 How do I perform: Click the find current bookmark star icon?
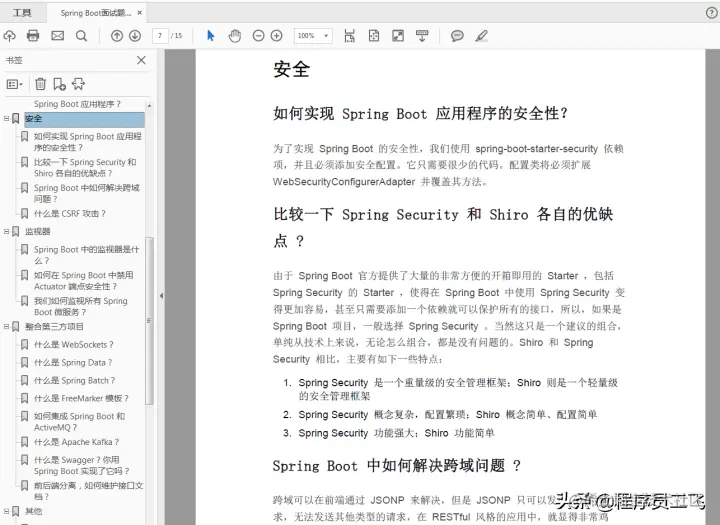pyautogui.click(x=79, y=84)
